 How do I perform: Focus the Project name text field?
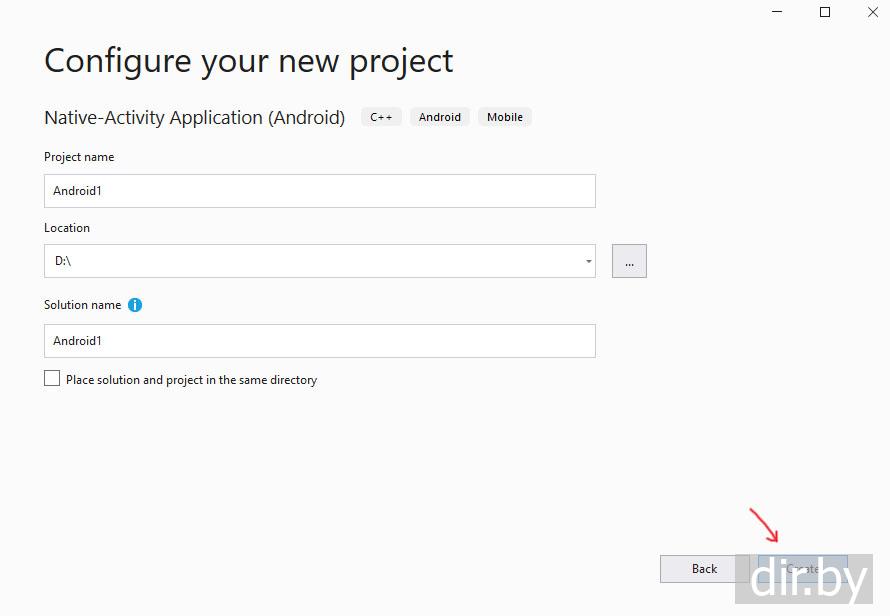coord(319,191)
